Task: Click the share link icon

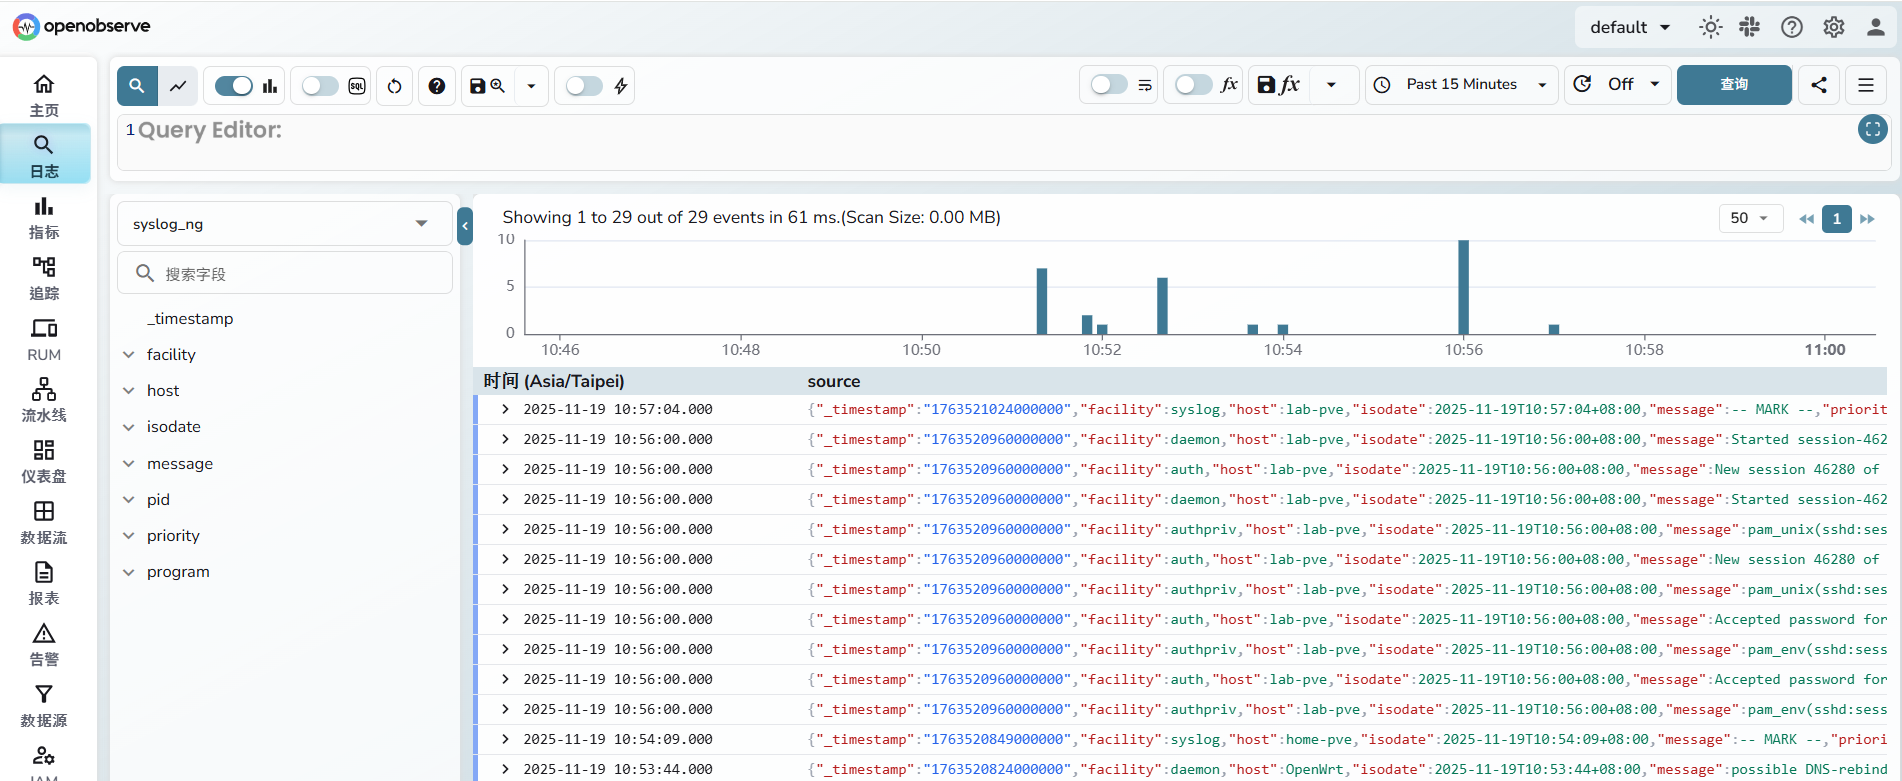Action: coord(1819,85)
